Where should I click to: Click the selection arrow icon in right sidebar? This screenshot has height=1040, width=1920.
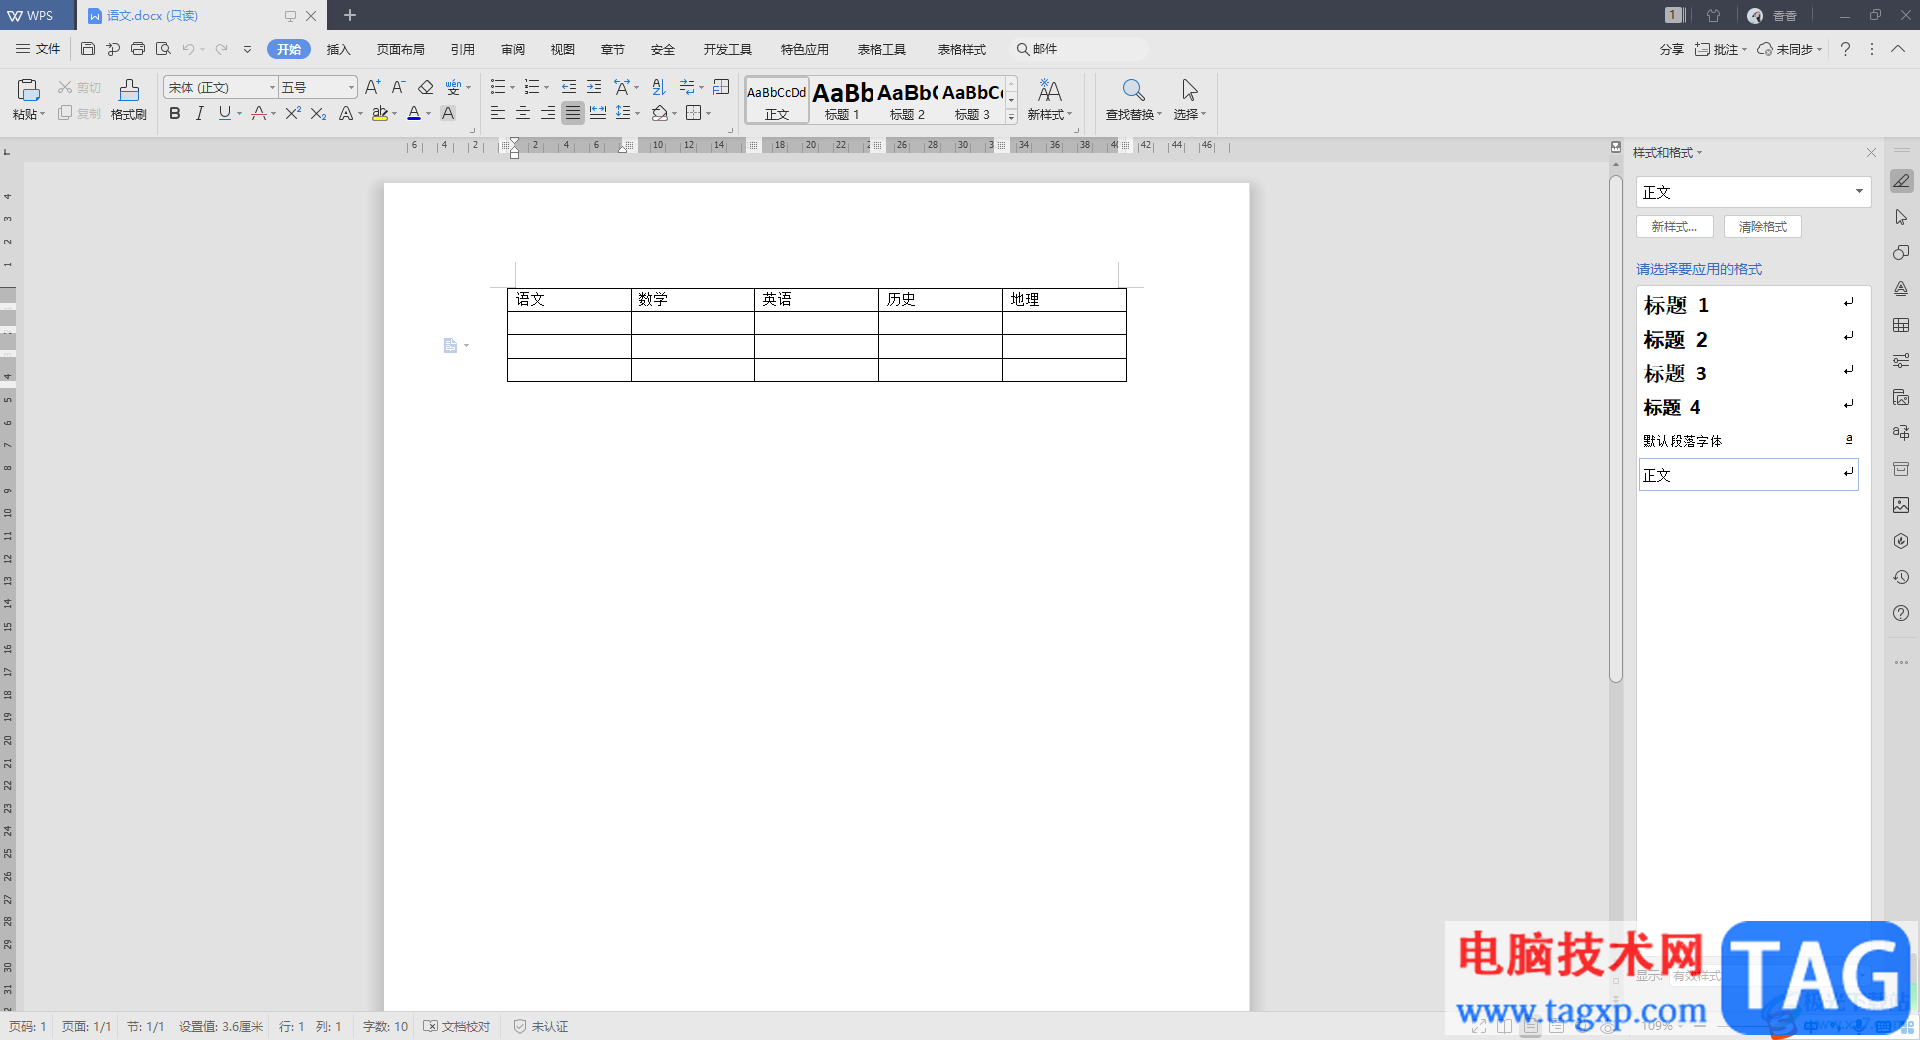pos(1901,217)
